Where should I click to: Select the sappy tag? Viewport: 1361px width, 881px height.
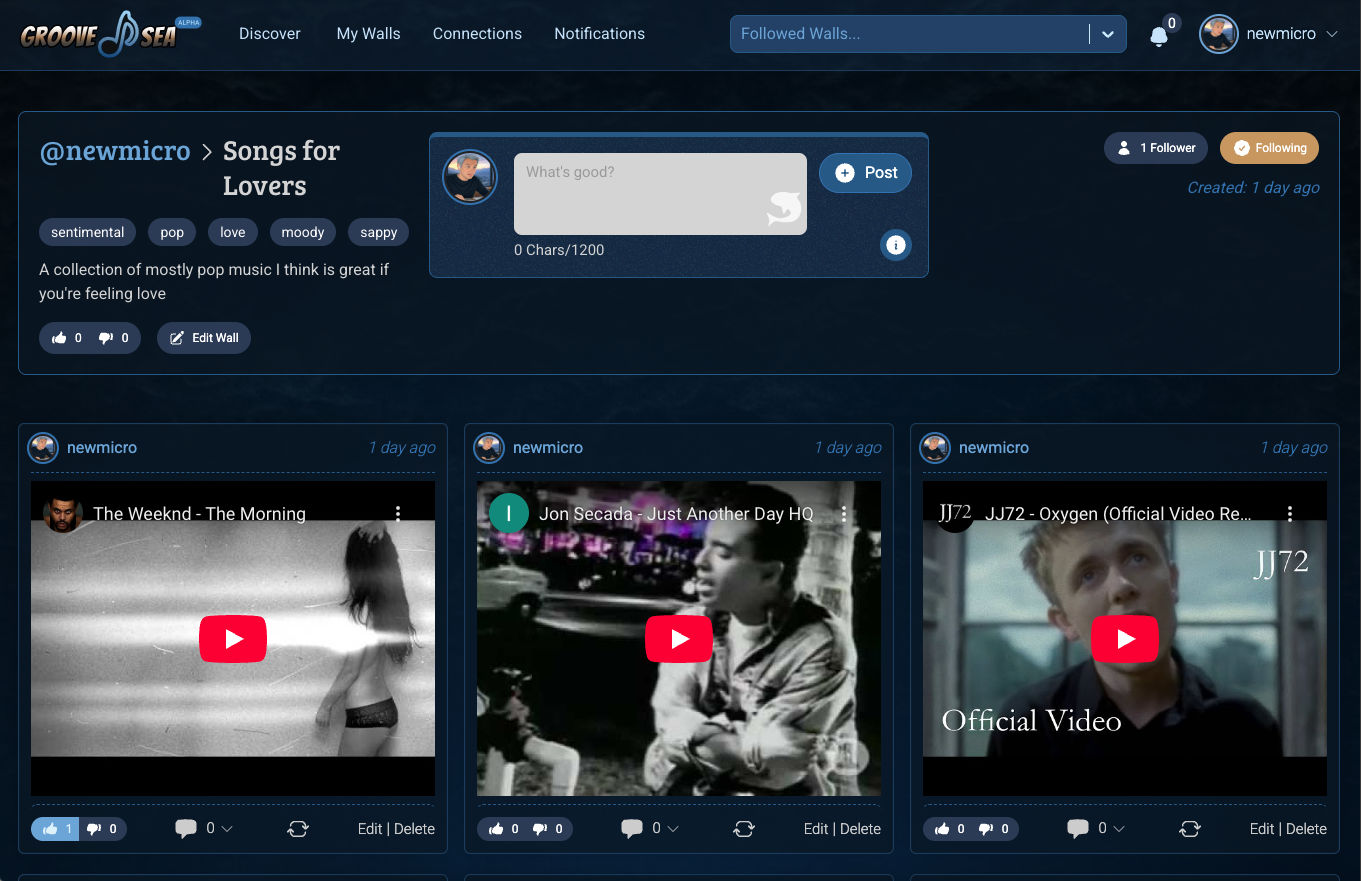(x=379, y=232)
